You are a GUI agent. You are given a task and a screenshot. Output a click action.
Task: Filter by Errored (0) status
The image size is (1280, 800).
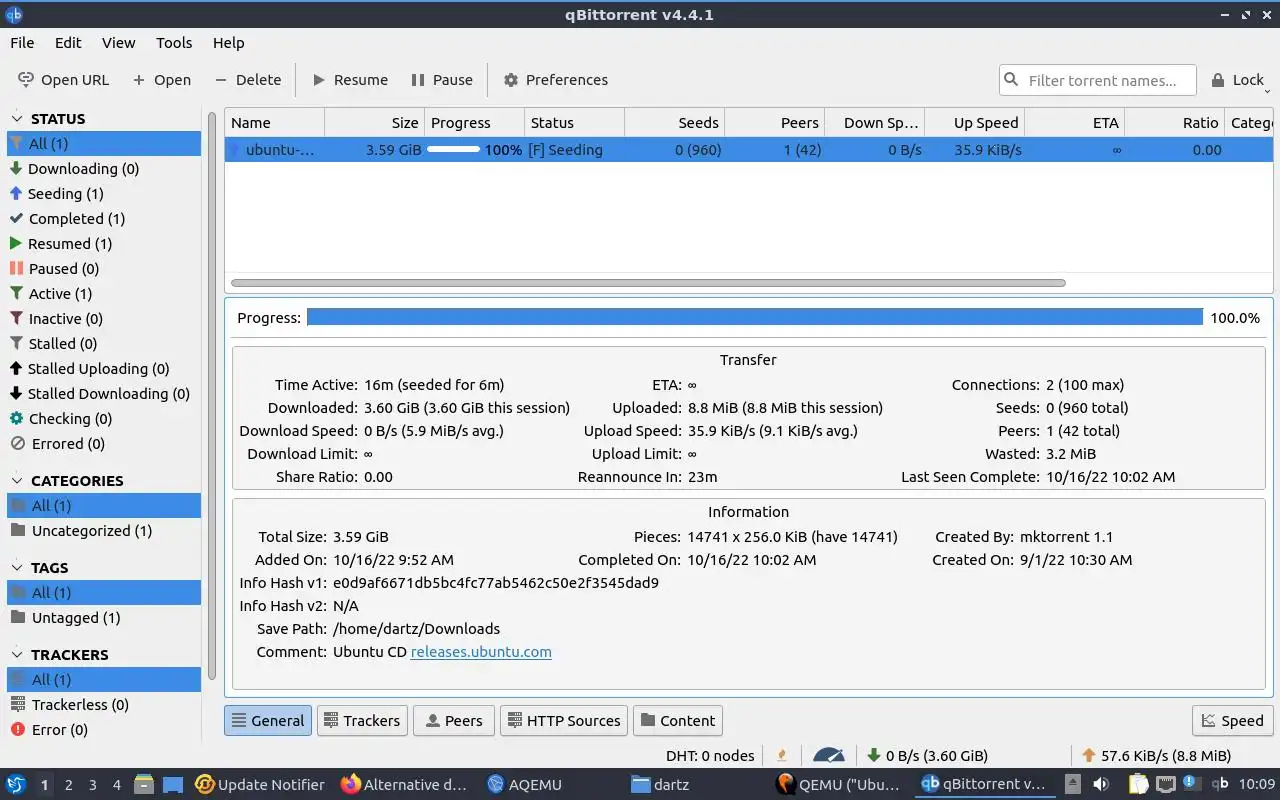click(x=104, y=444)
